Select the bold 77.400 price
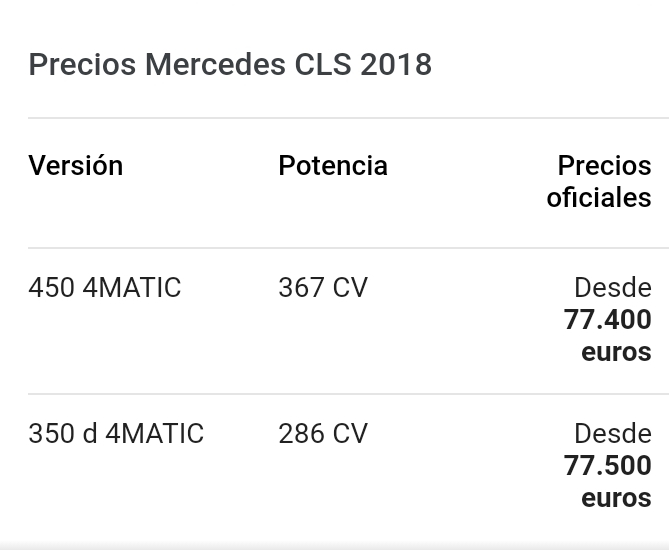The height and width of the screenshot is (554, 669). 607,320
